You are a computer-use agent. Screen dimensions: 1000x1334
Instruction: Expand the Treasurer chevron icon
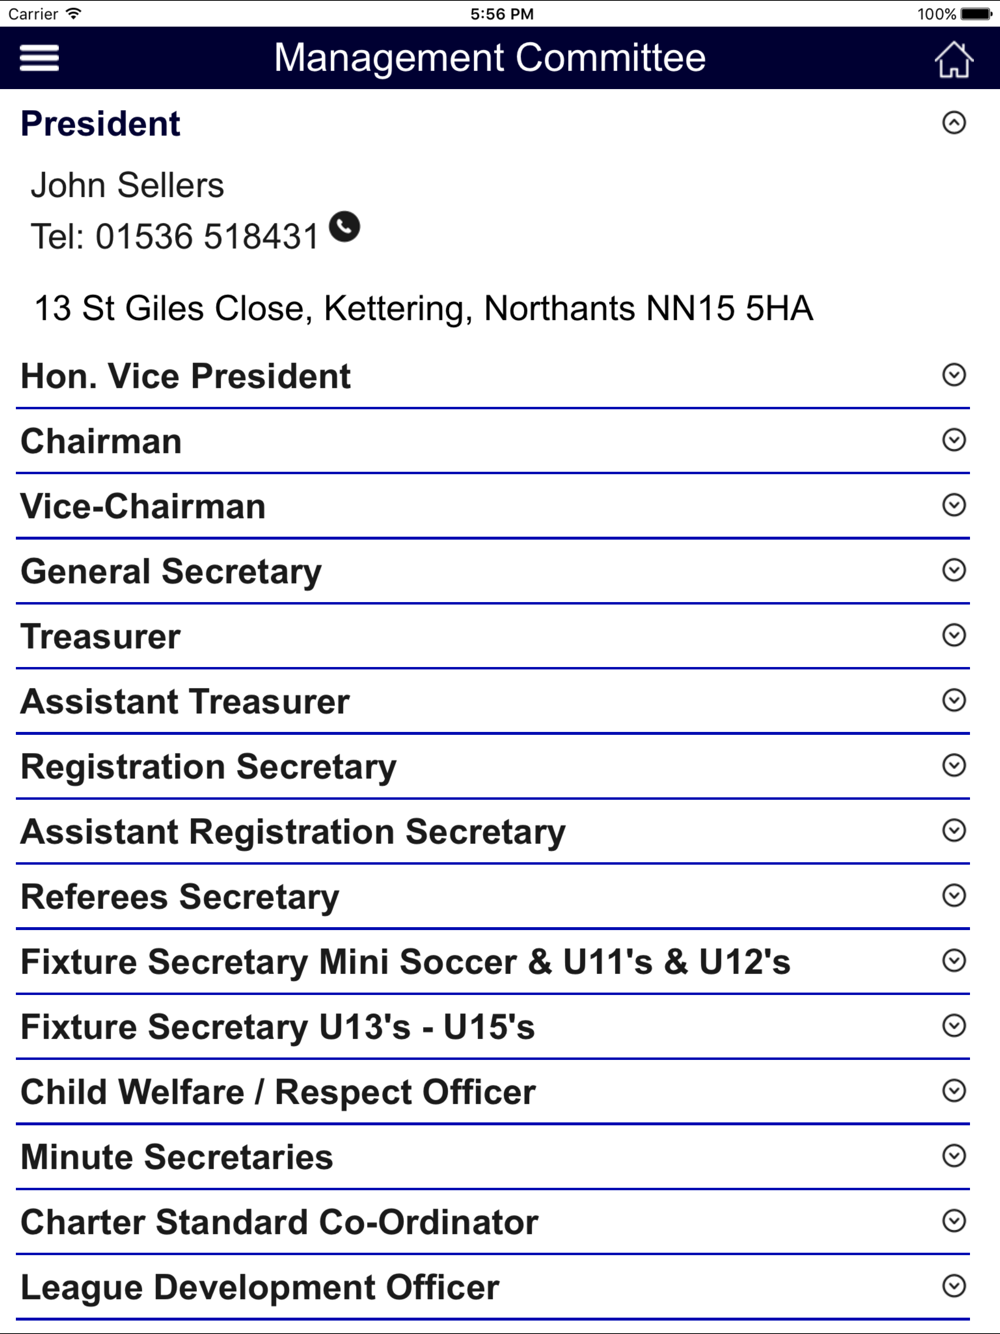(x=954, y=635)
